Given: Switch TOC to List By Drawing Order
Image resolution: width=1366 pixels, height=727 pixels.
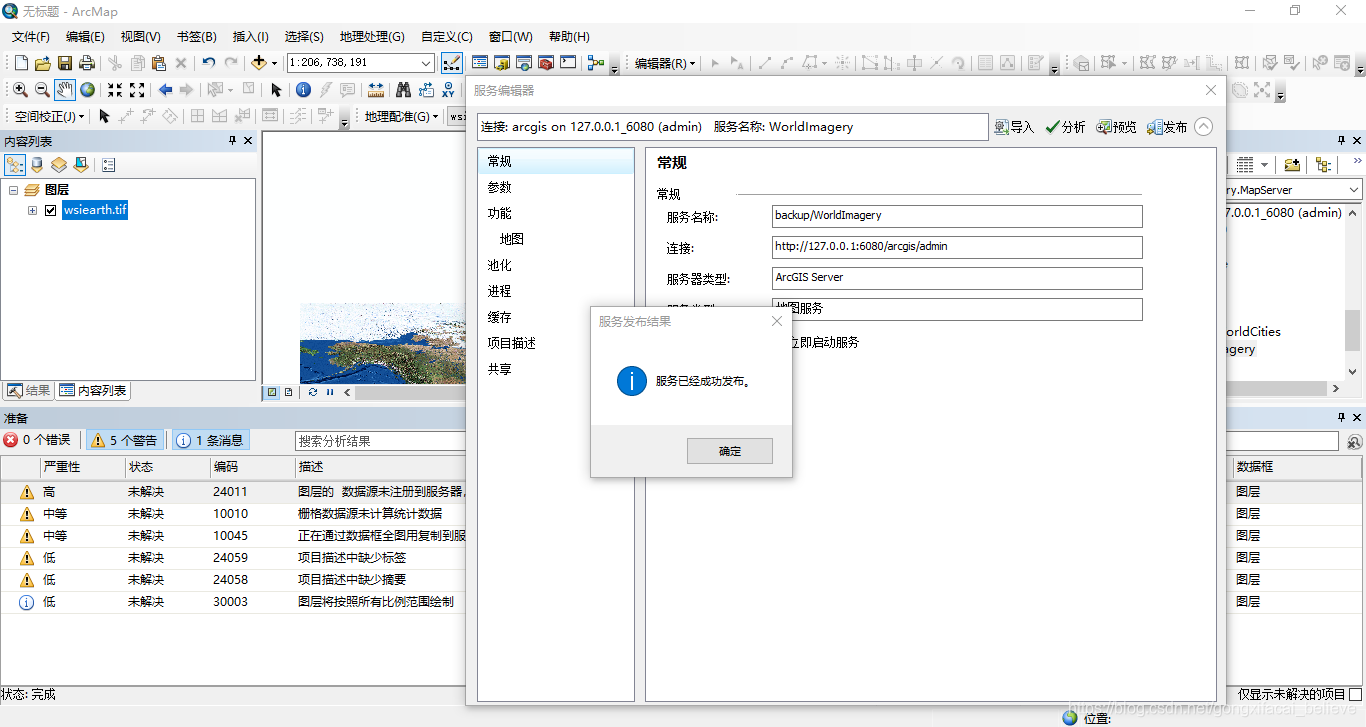Looking at the screenshot, I should click(15, 164).
